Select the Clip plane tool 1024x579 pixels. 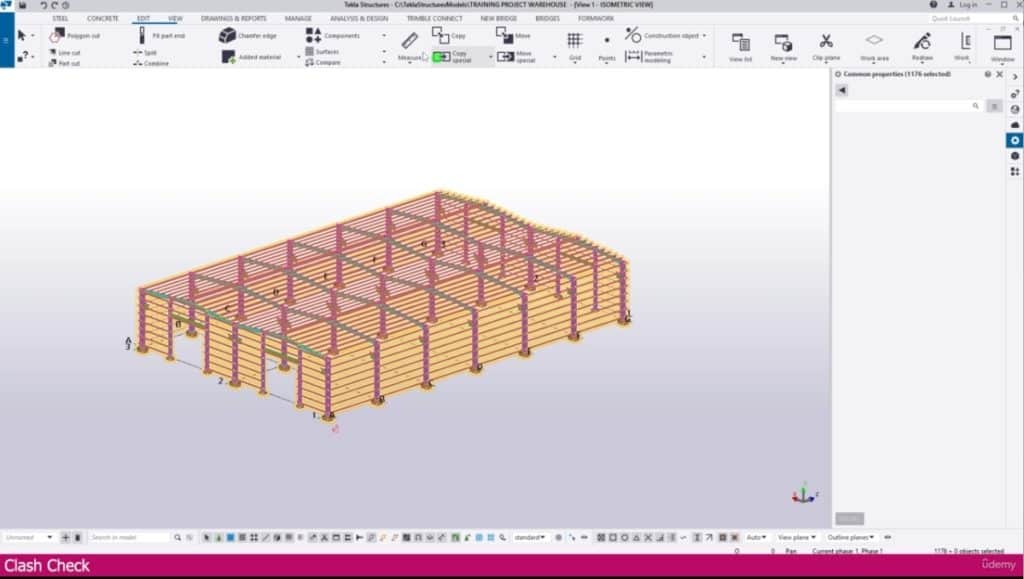pos(826,47)
